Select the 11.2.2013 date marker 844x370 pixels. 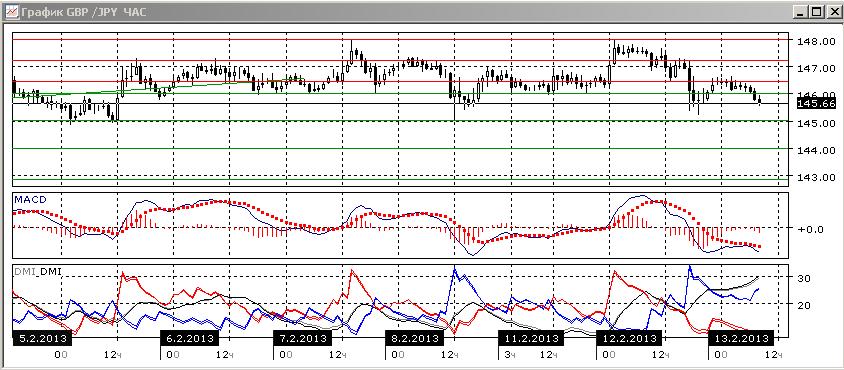tap(530, 339)
